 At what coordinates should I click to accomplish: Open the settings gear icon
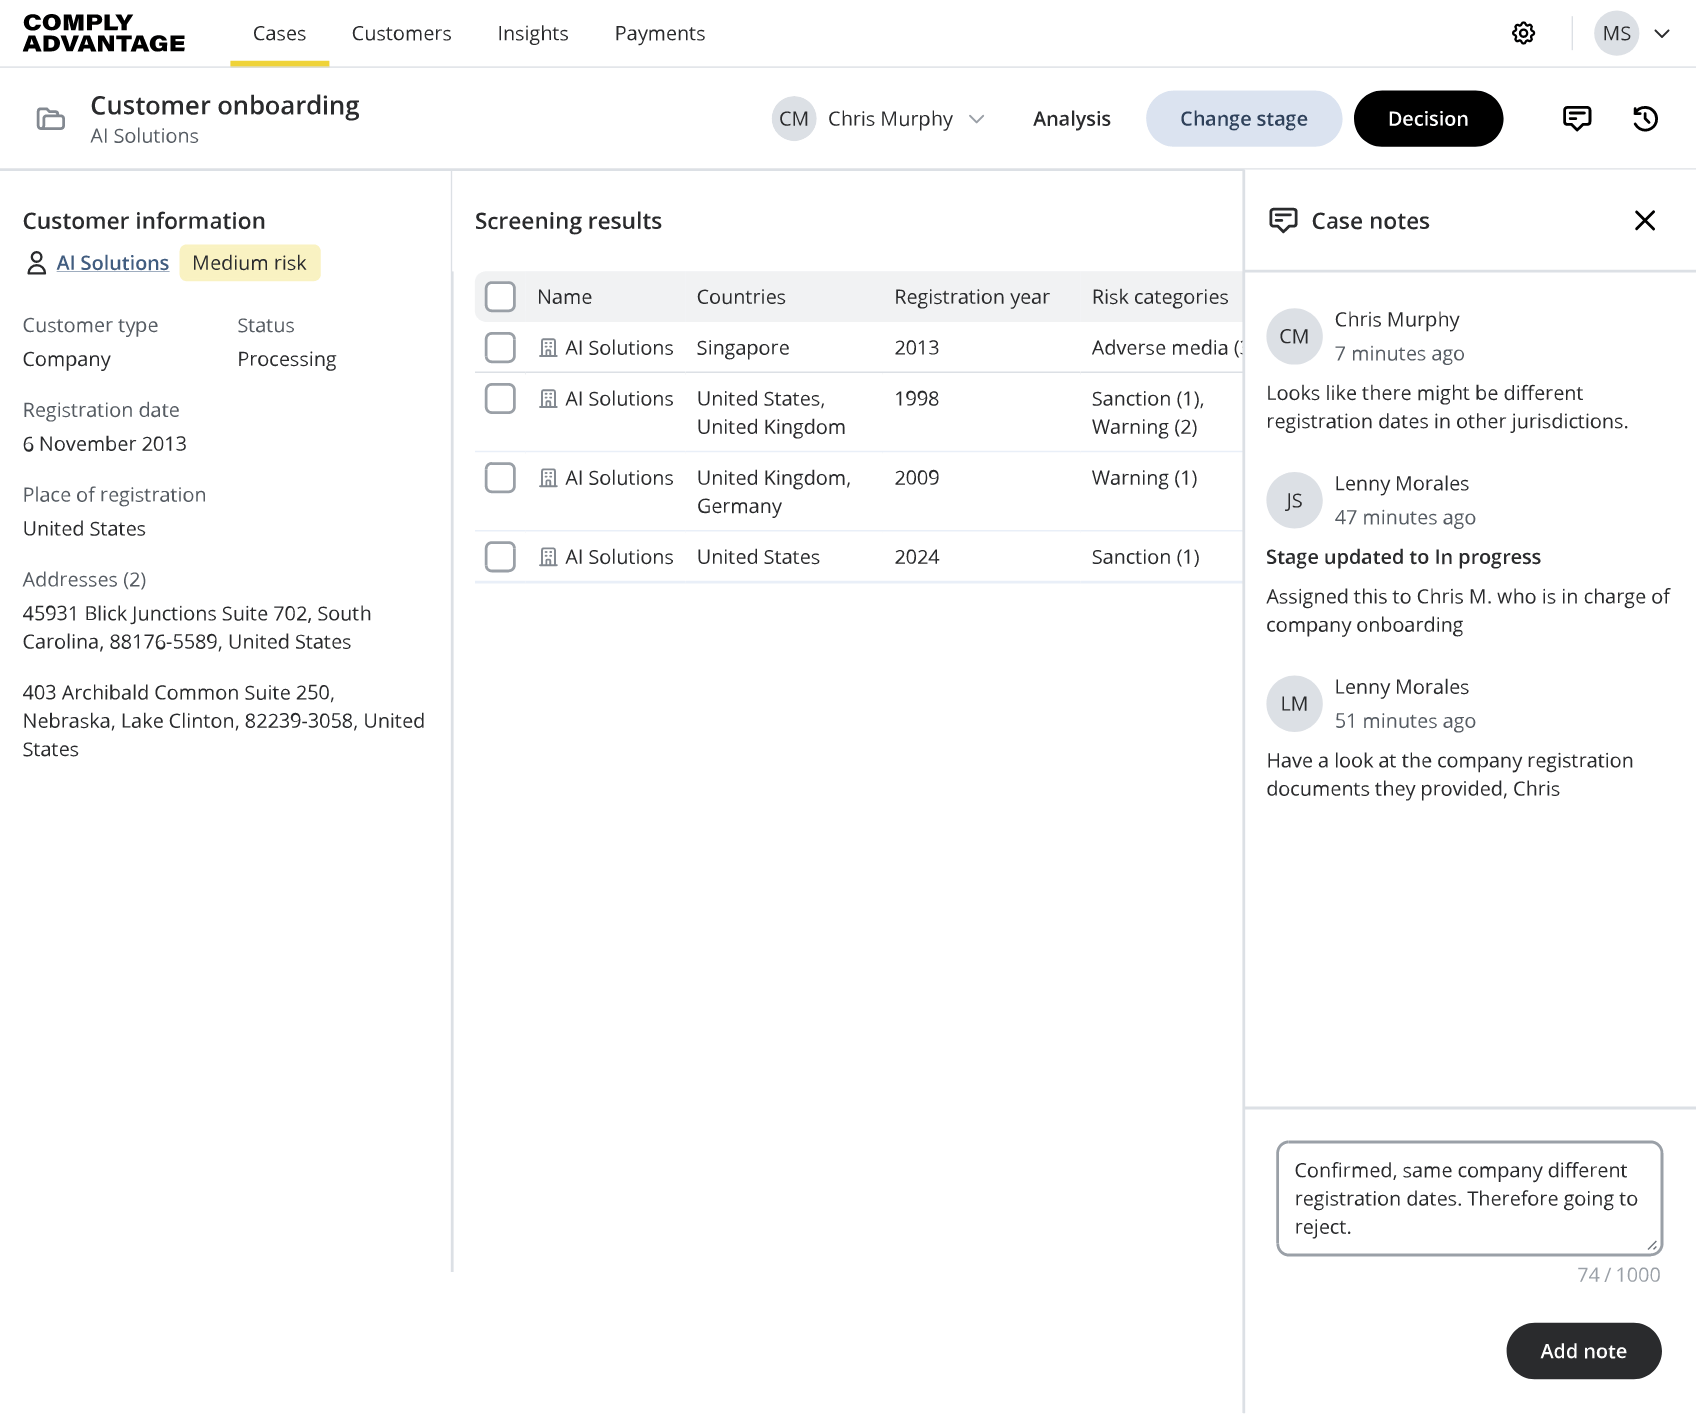tap(1523, 33)
